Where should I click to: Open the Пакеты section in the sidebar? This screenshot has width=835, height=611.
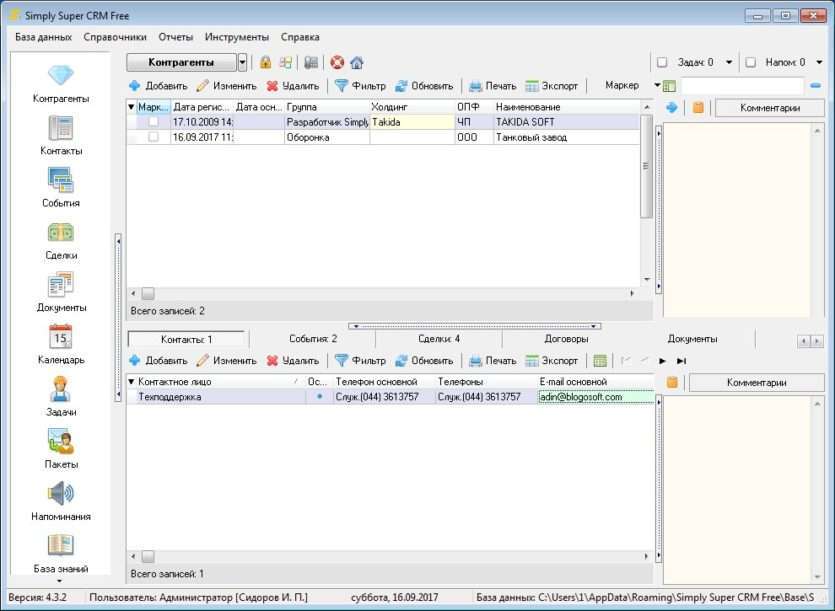(x=61, y=449)
